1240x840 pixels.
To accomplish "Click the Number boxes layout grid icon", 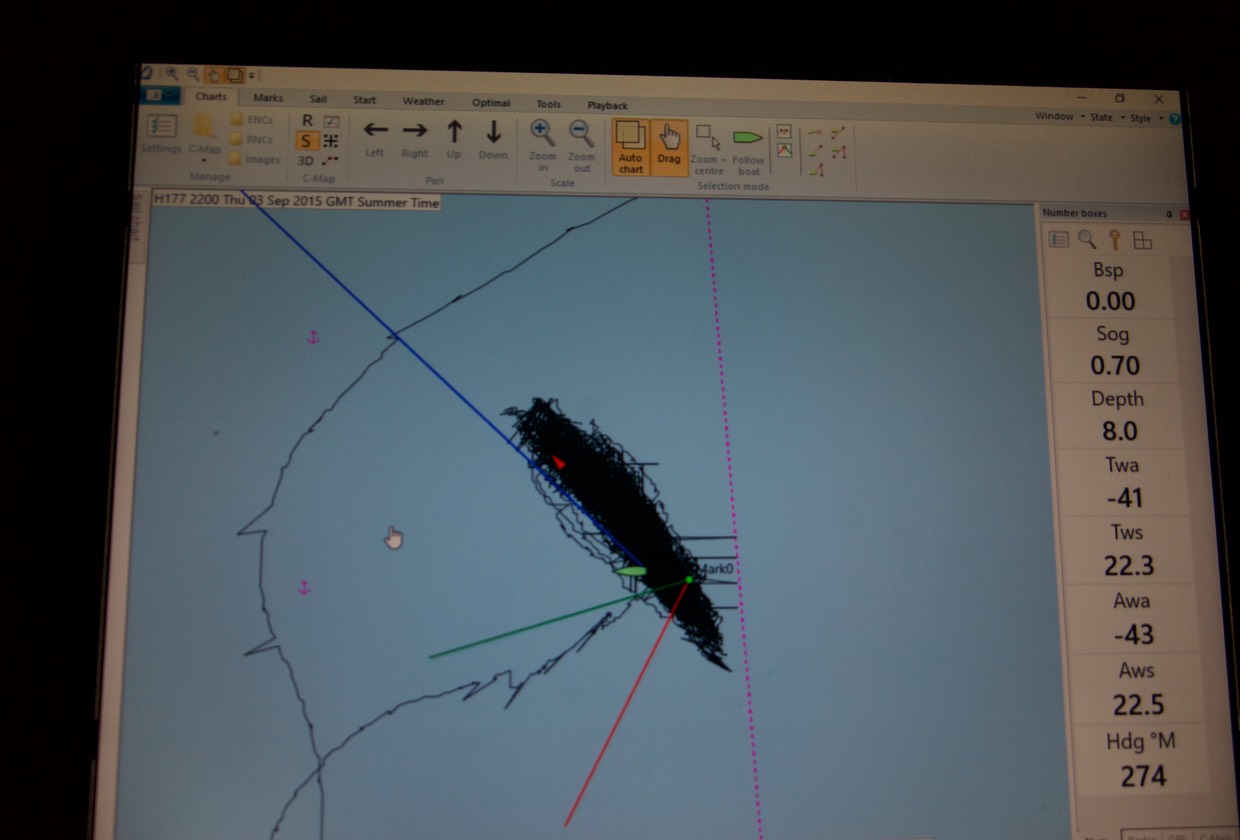I will pos(1142,240).
